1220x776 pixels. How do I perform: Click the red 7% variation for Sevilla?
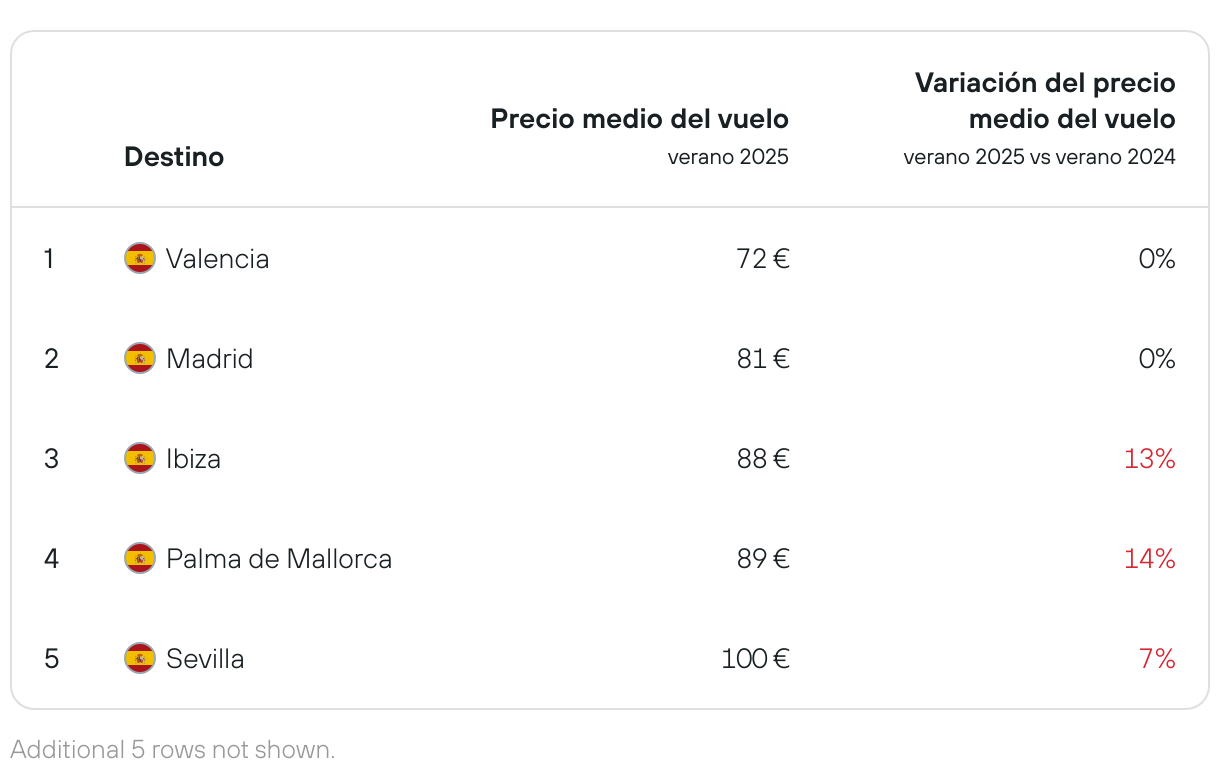click(1157, 658)
